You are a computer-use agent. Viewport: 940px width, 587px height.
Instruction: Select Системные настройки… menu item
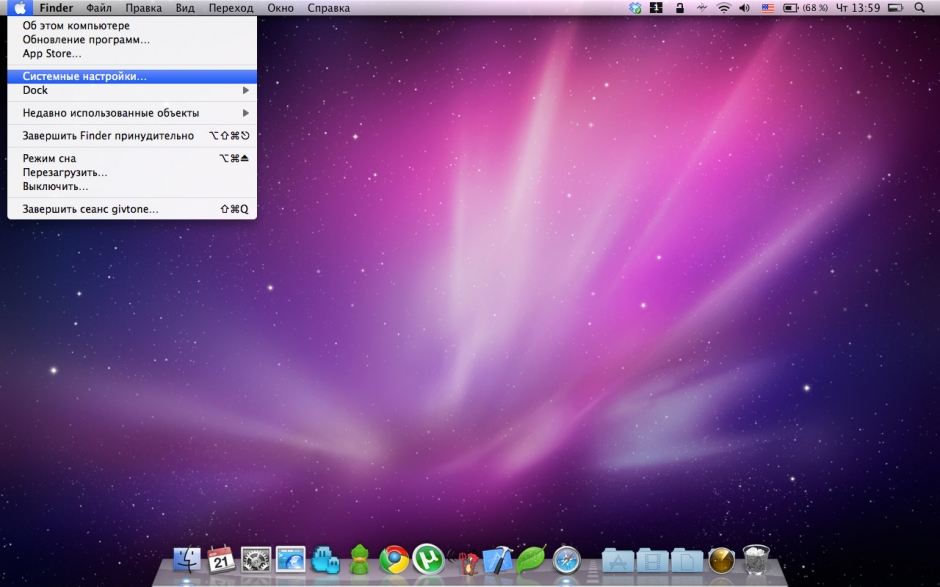(132, 76)
